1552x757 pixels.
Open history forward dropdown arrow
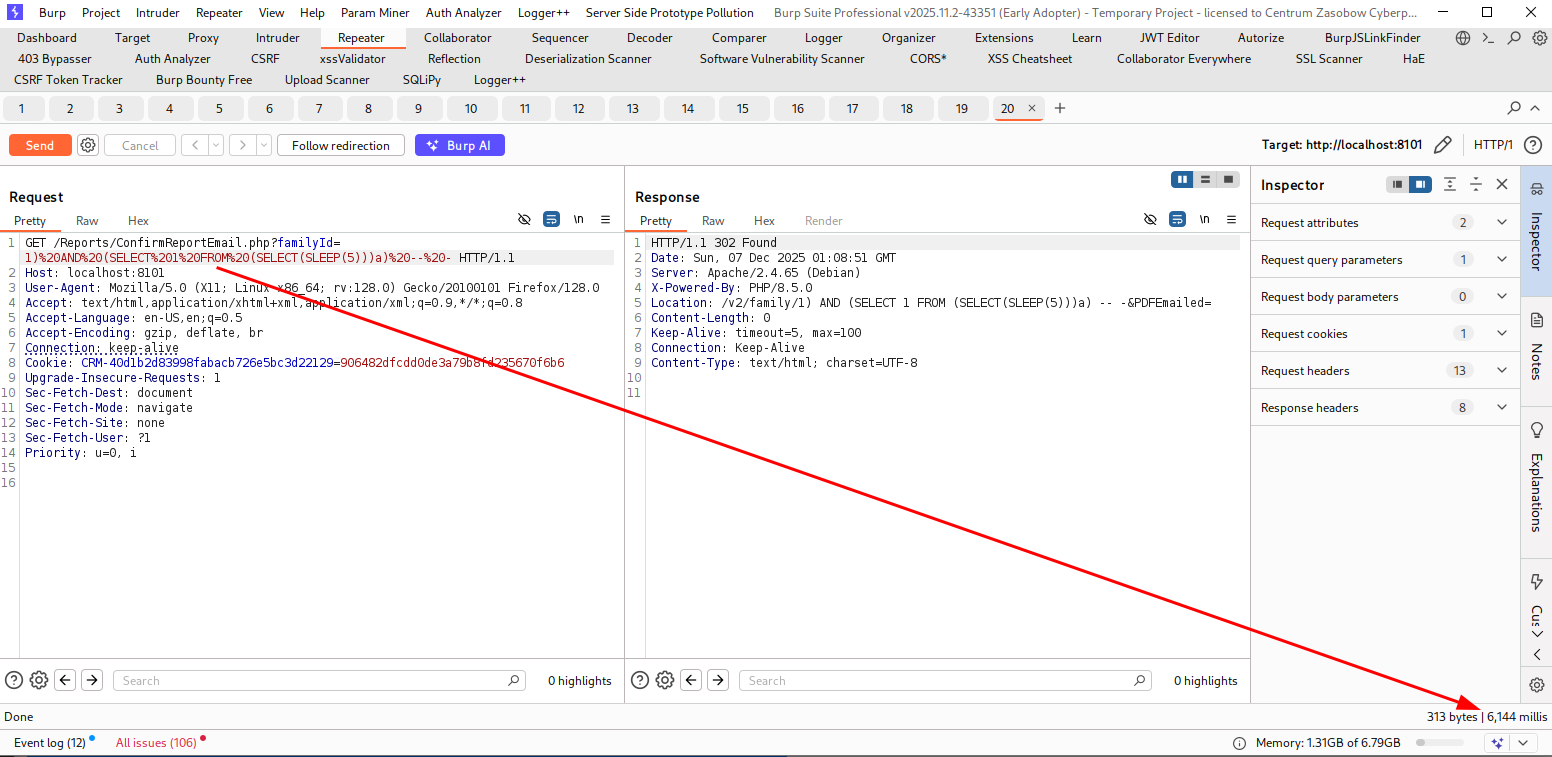[264, 145]
